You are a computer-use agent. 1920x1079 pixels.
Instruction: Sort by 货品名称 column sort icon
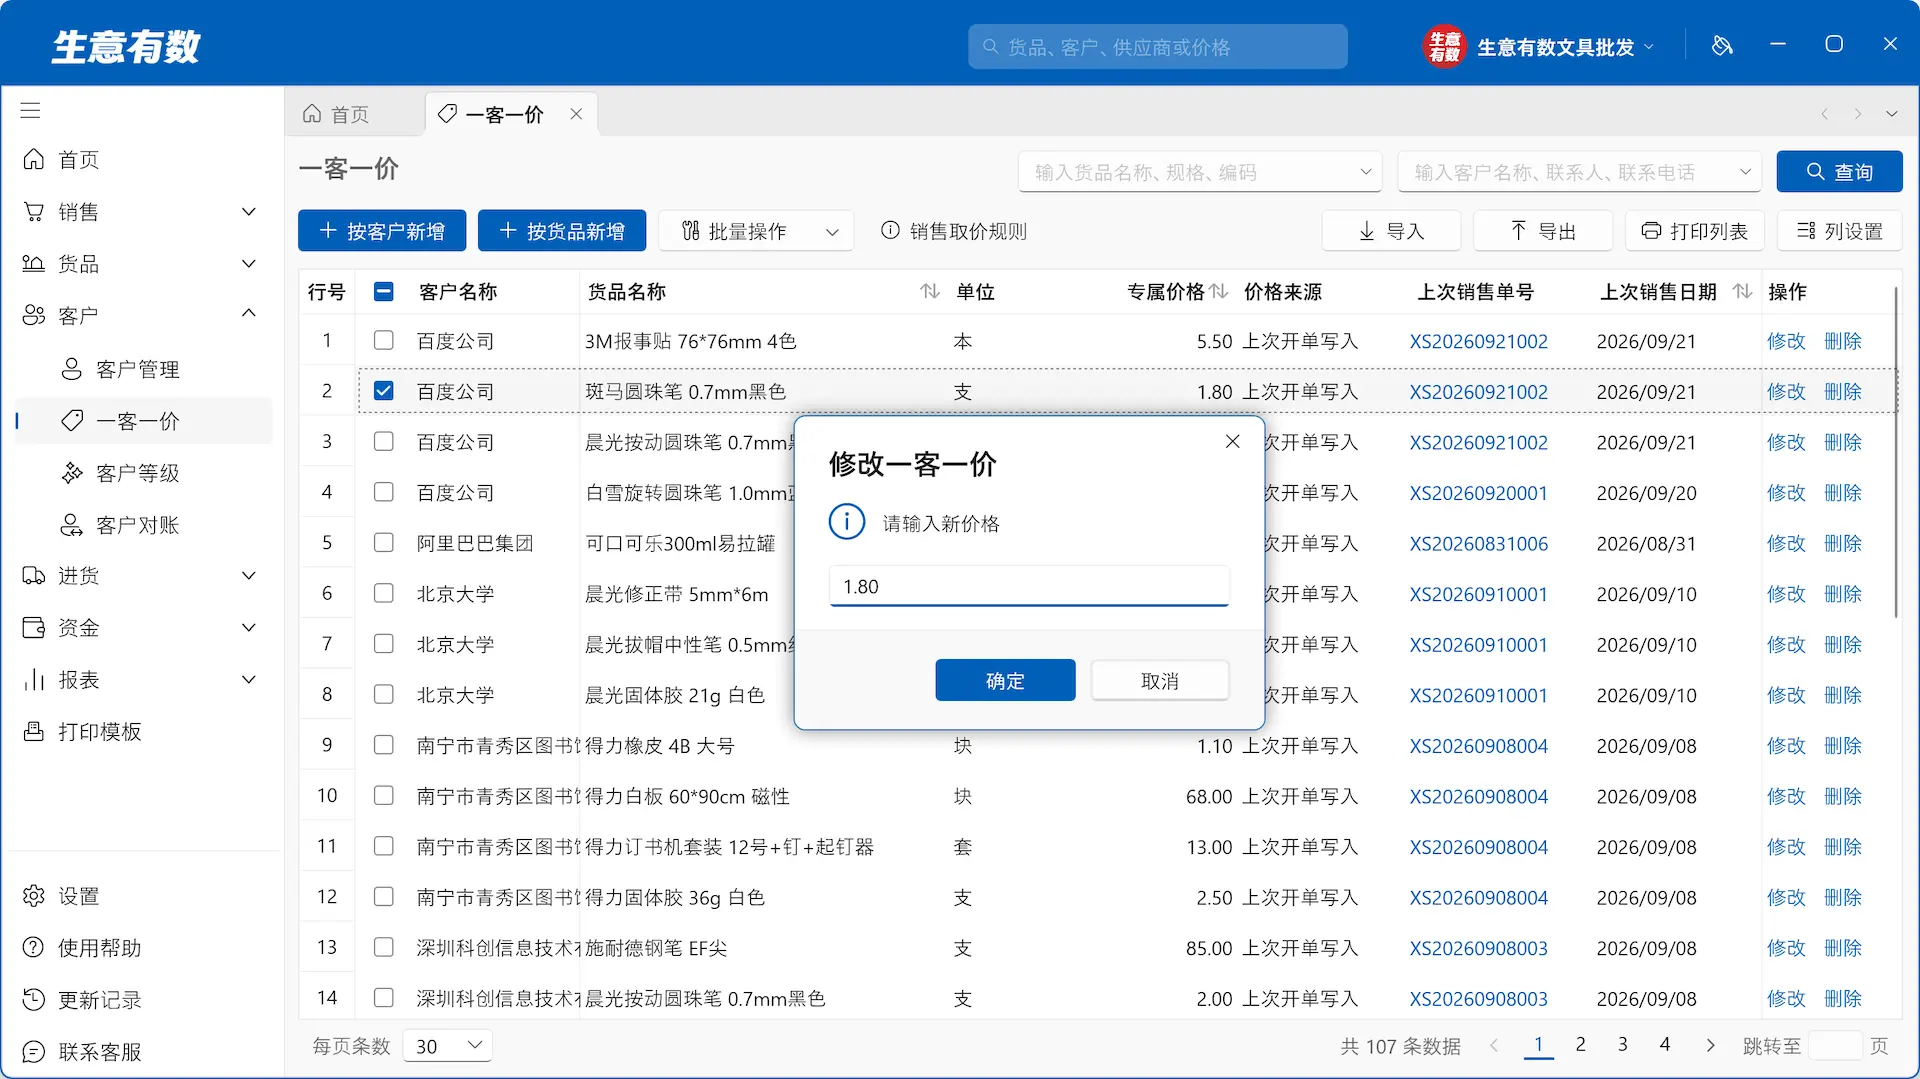(x=930, y=292)
